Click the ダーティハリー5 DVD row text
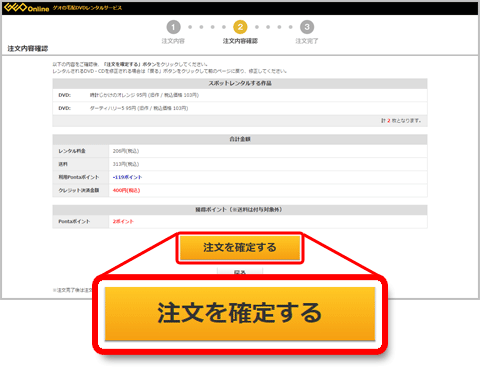This screenshot has height=367, width=480. coord(139,108)
